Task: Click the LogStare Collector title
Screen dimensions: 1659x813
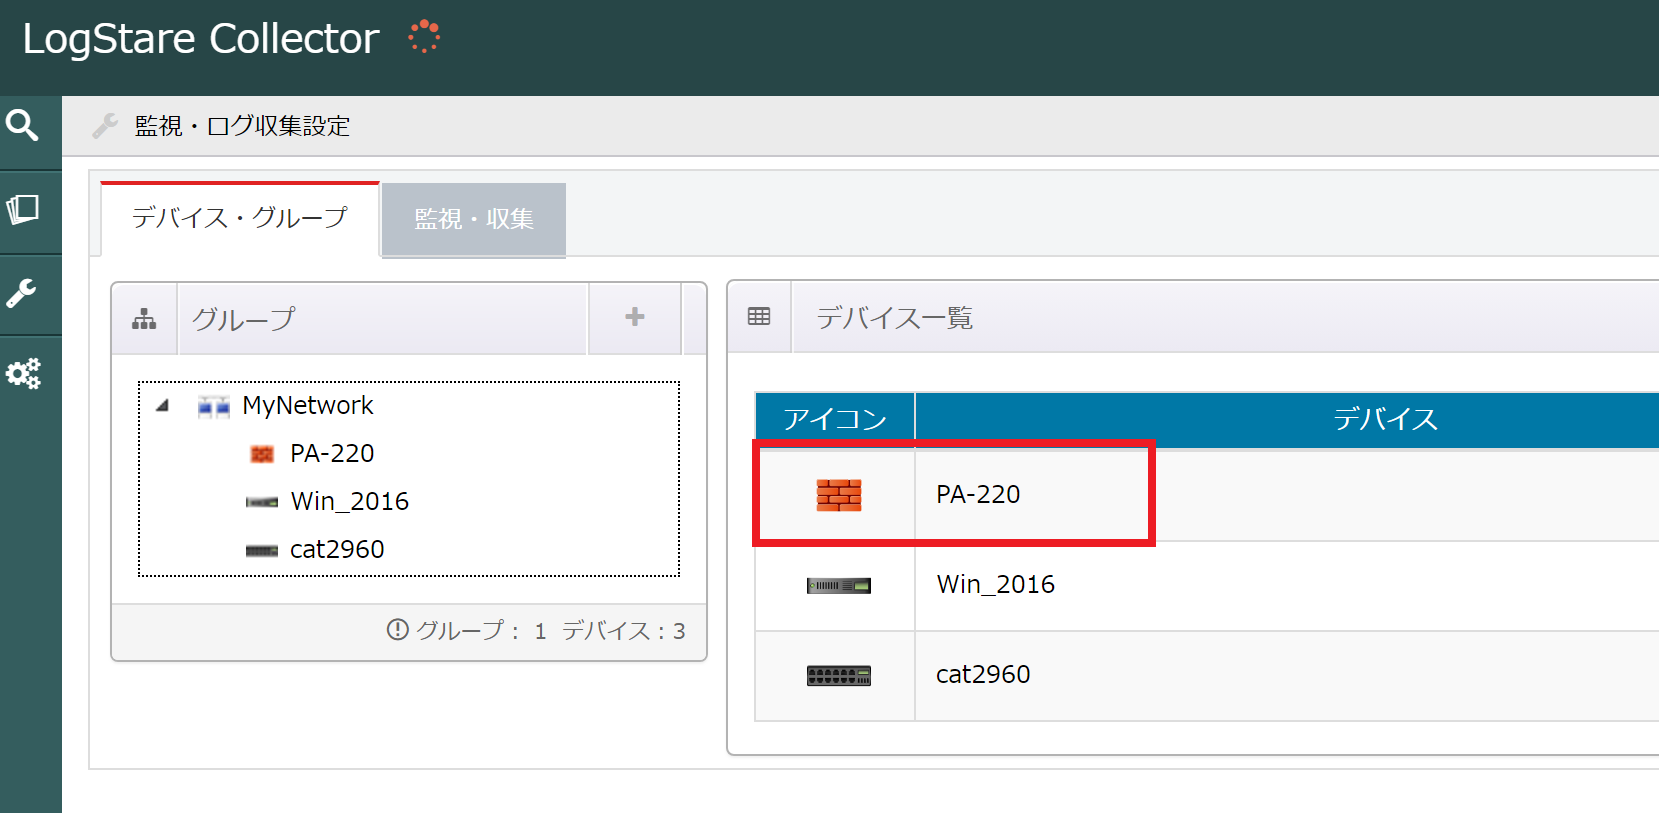Action: 201,39
